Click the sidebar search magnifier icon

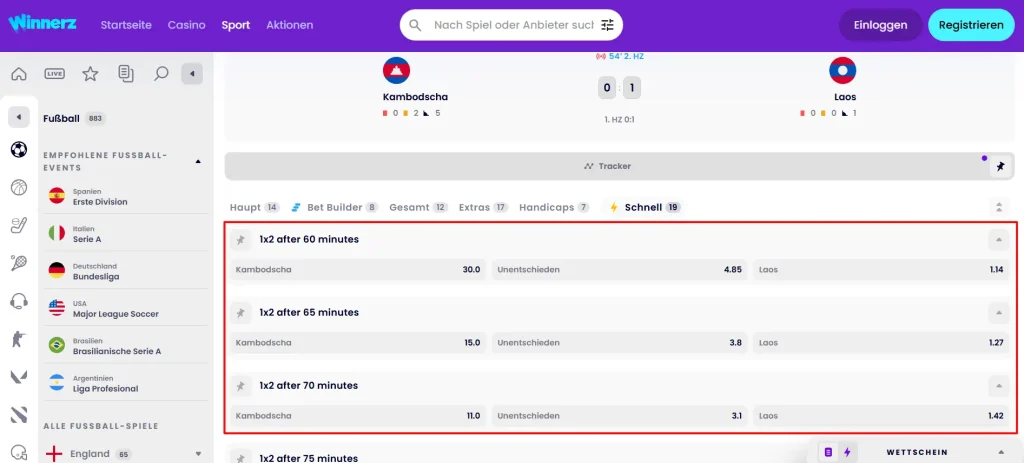pos(161,74)
